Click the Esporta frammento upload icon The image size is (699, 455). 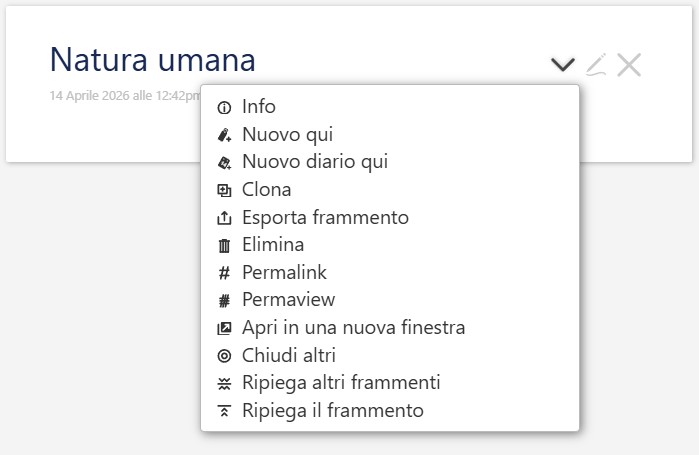[x=224, y=218]
